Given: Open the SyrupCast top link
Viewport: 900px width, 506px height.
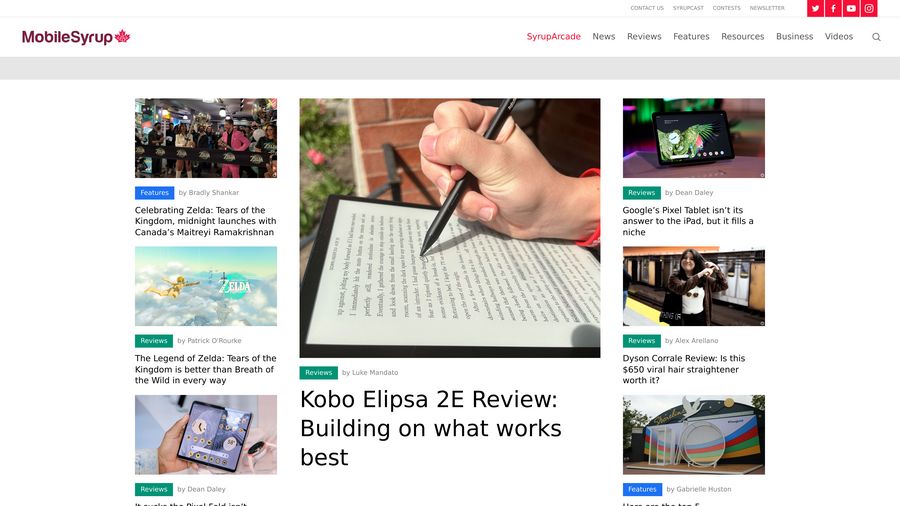Looking at the screenshot, I should click(x=688, y=8).
